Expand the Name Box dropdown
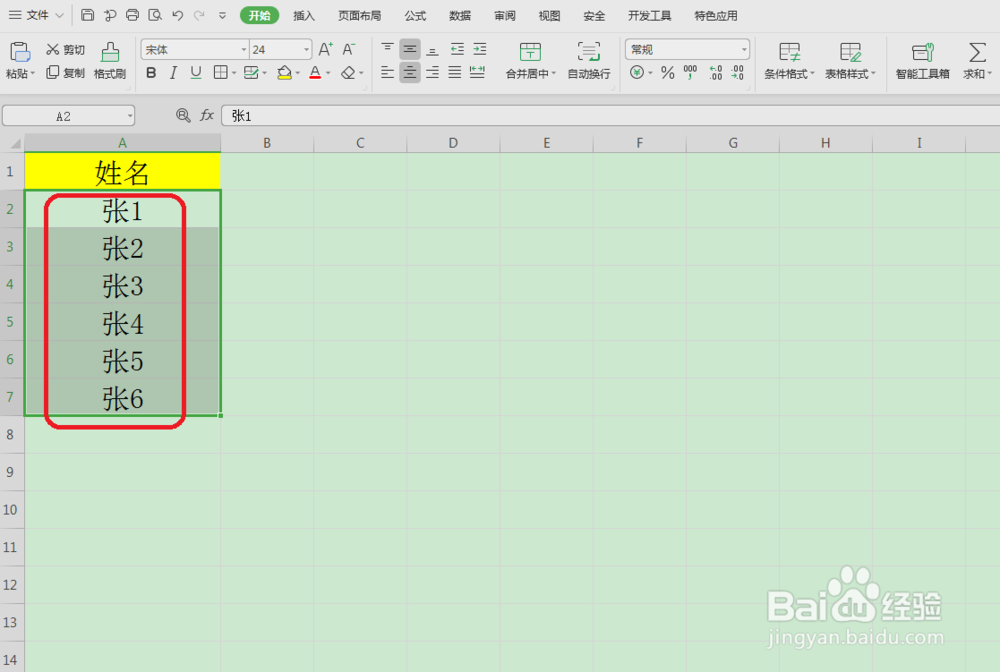 click(130, 116)
